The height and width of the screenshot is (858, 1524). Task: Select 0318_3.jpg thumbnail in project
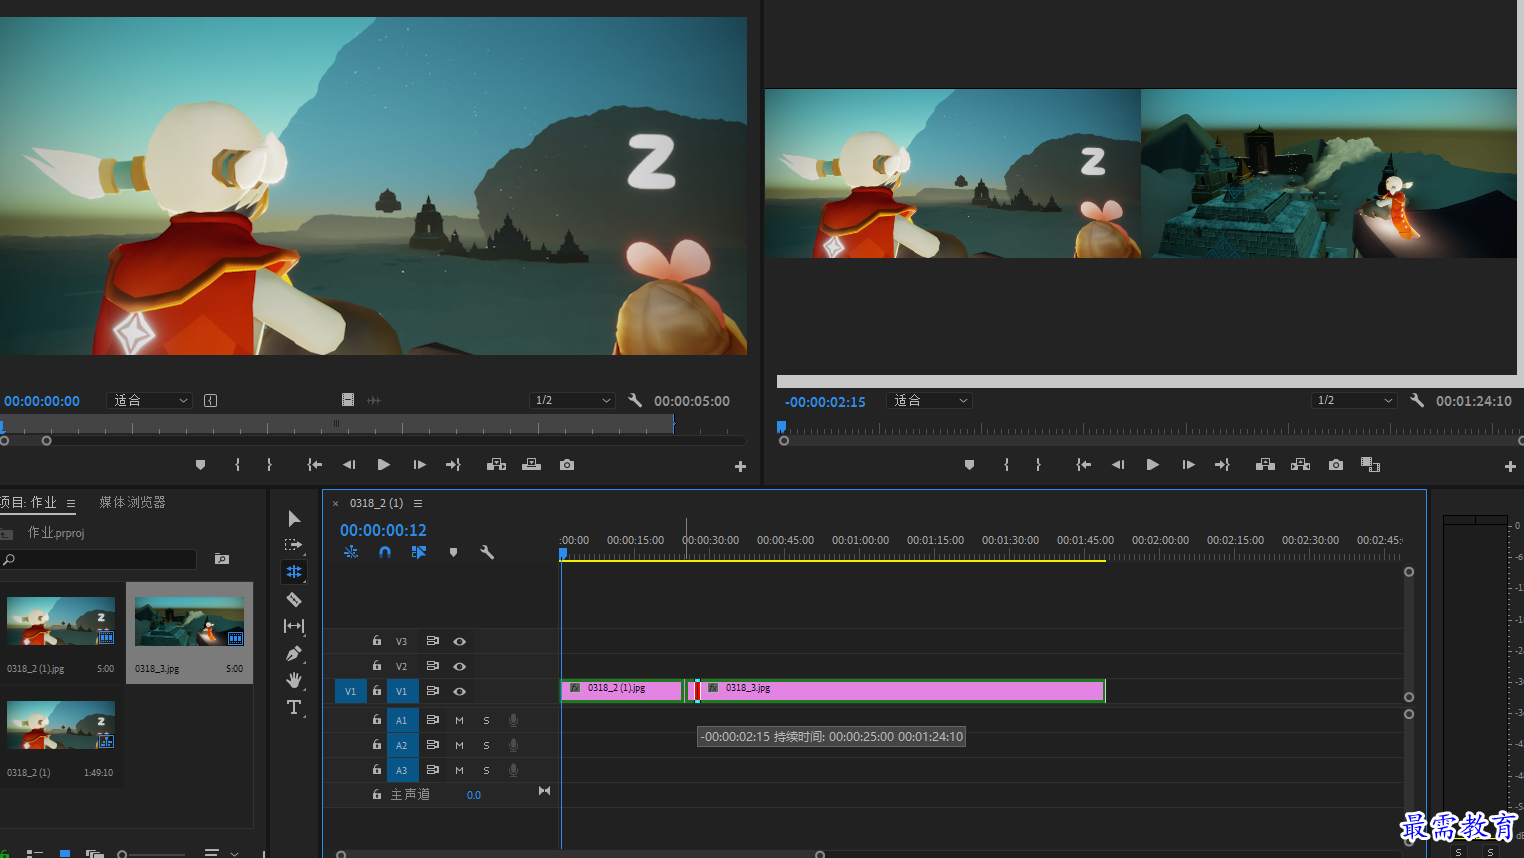coord(189,621)
